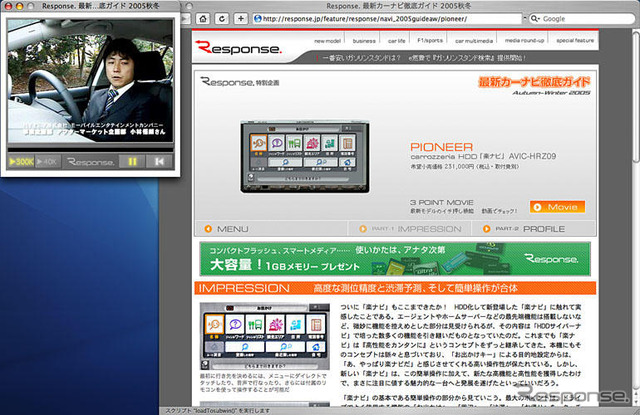Open the special feature nav item
Screen dimensions: 640x415
[575, 40]
